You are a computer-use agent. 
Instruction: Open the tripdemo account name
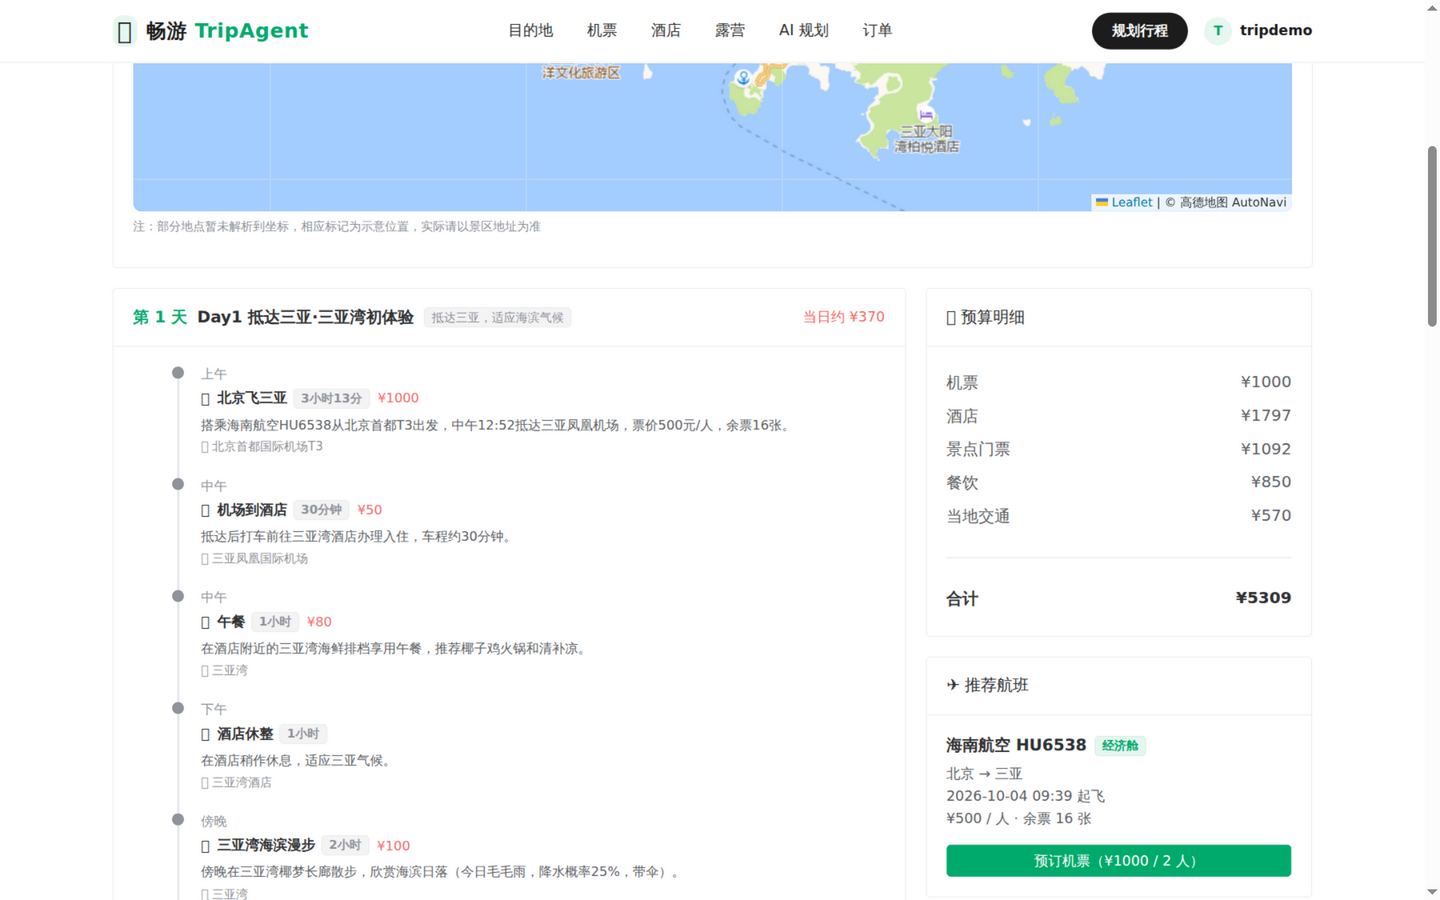point(1276,30)
